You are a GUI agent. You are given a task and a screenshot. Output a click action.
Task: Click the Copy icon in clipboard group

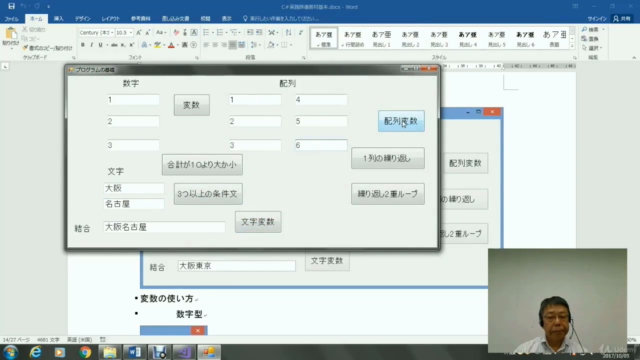pyautogui.click(x=25, y=39)
